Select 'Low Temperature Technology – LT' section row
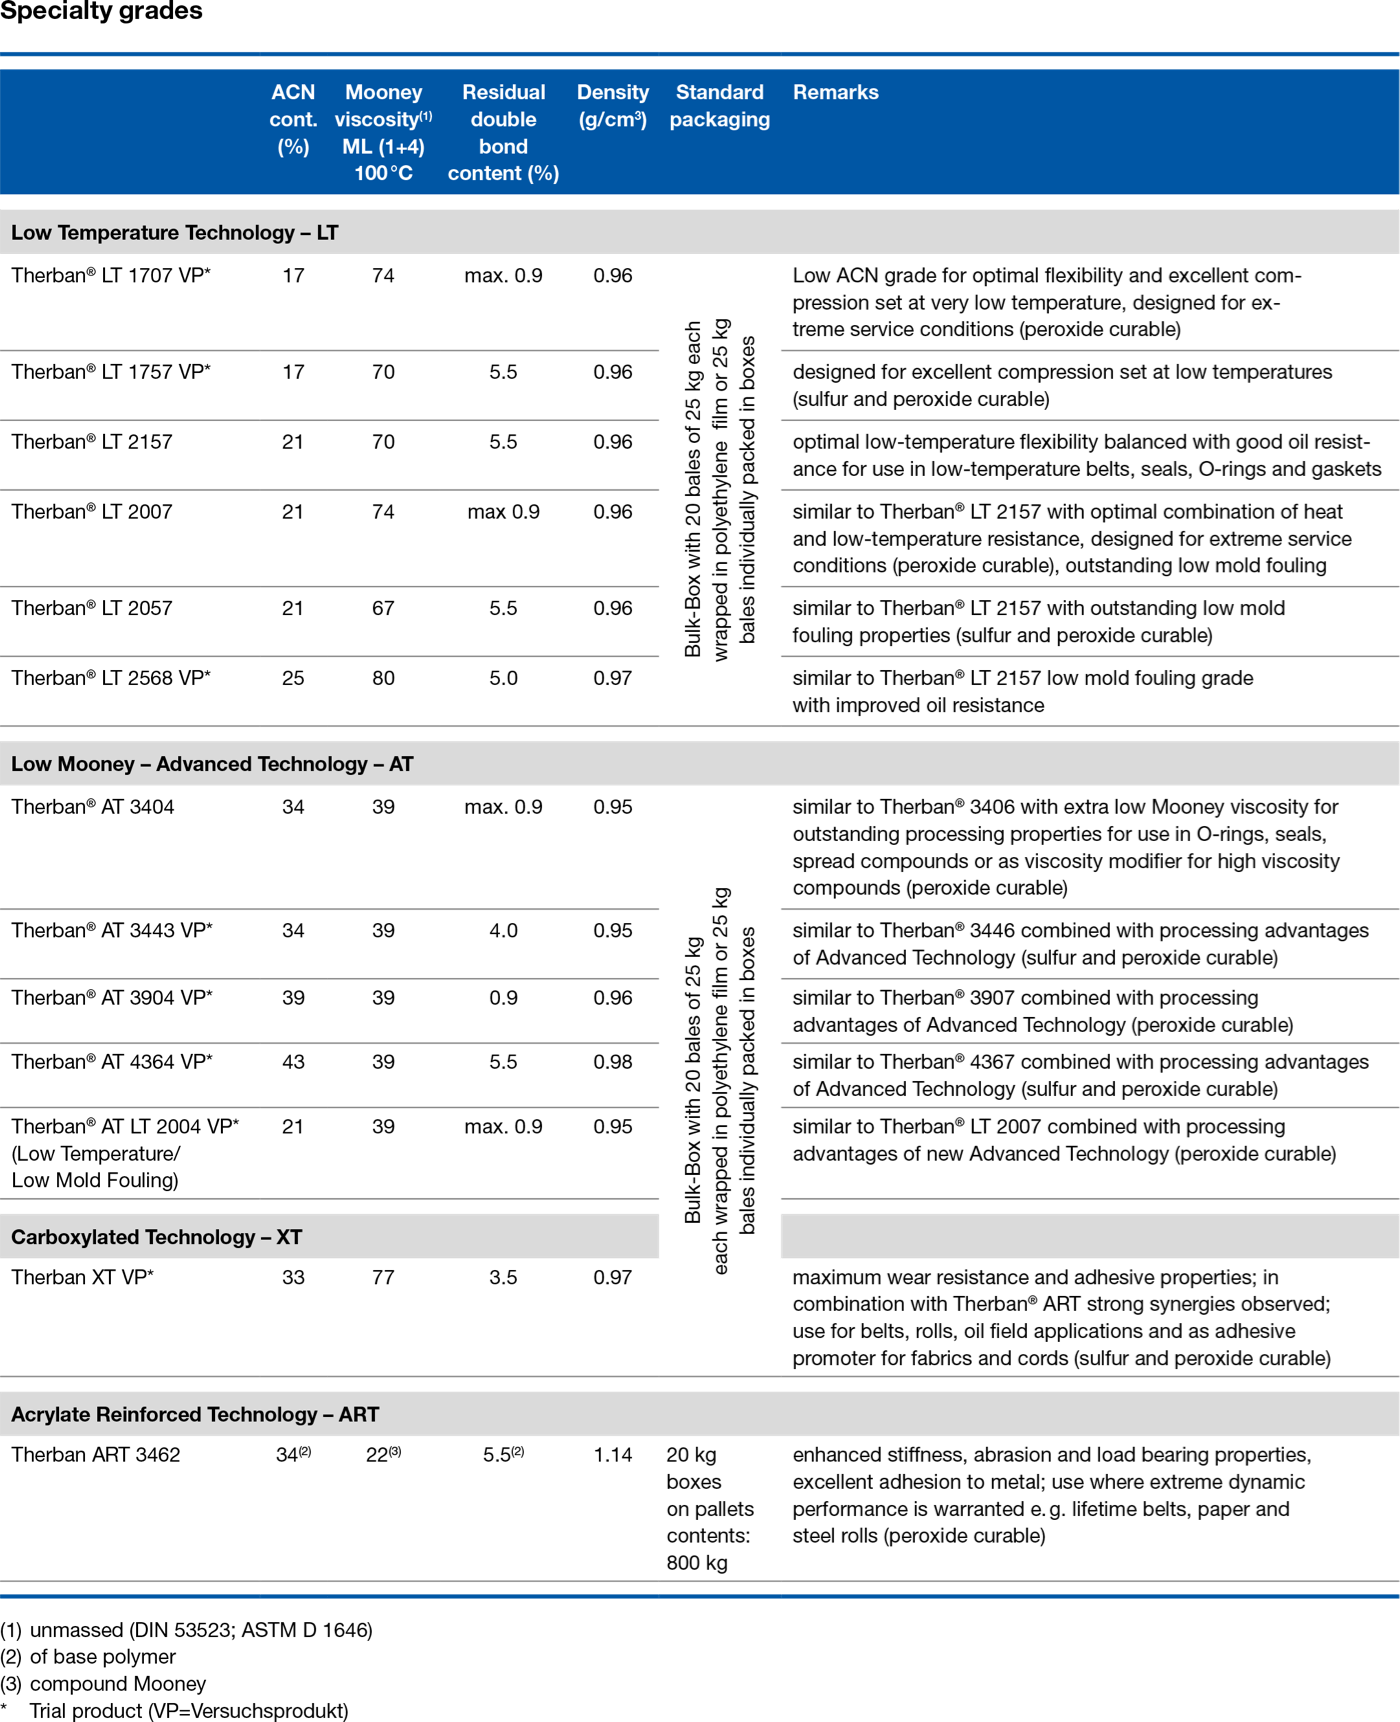 pos(699,232)
